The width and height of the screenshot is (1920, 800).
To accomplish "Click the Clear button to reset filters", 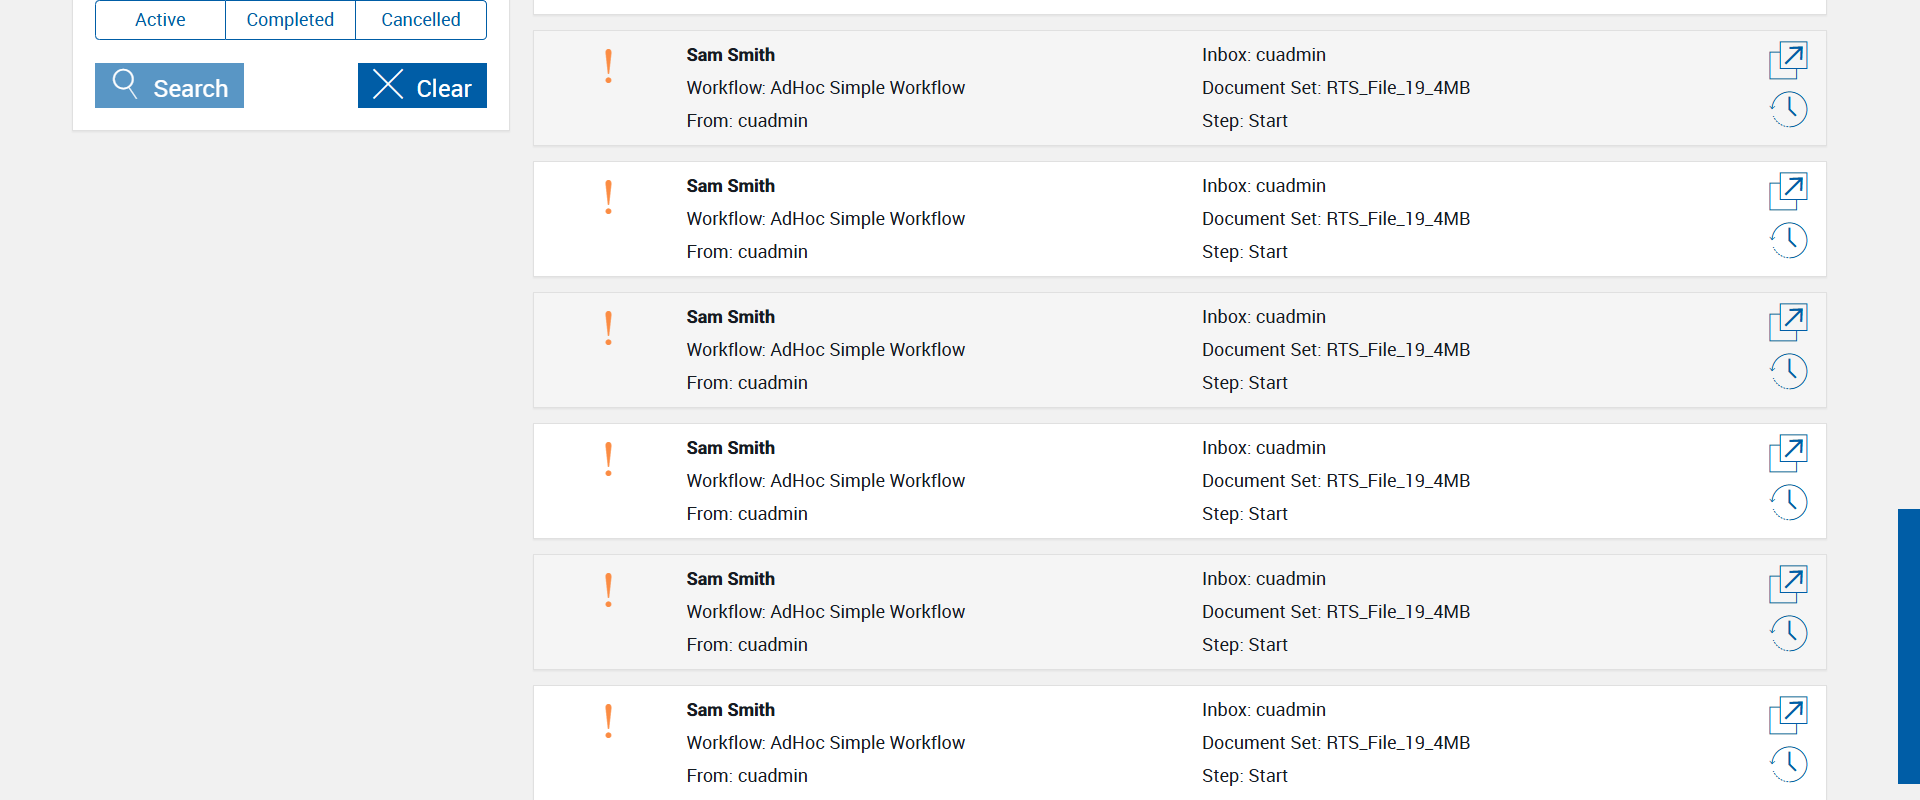I will pos(422,86).
